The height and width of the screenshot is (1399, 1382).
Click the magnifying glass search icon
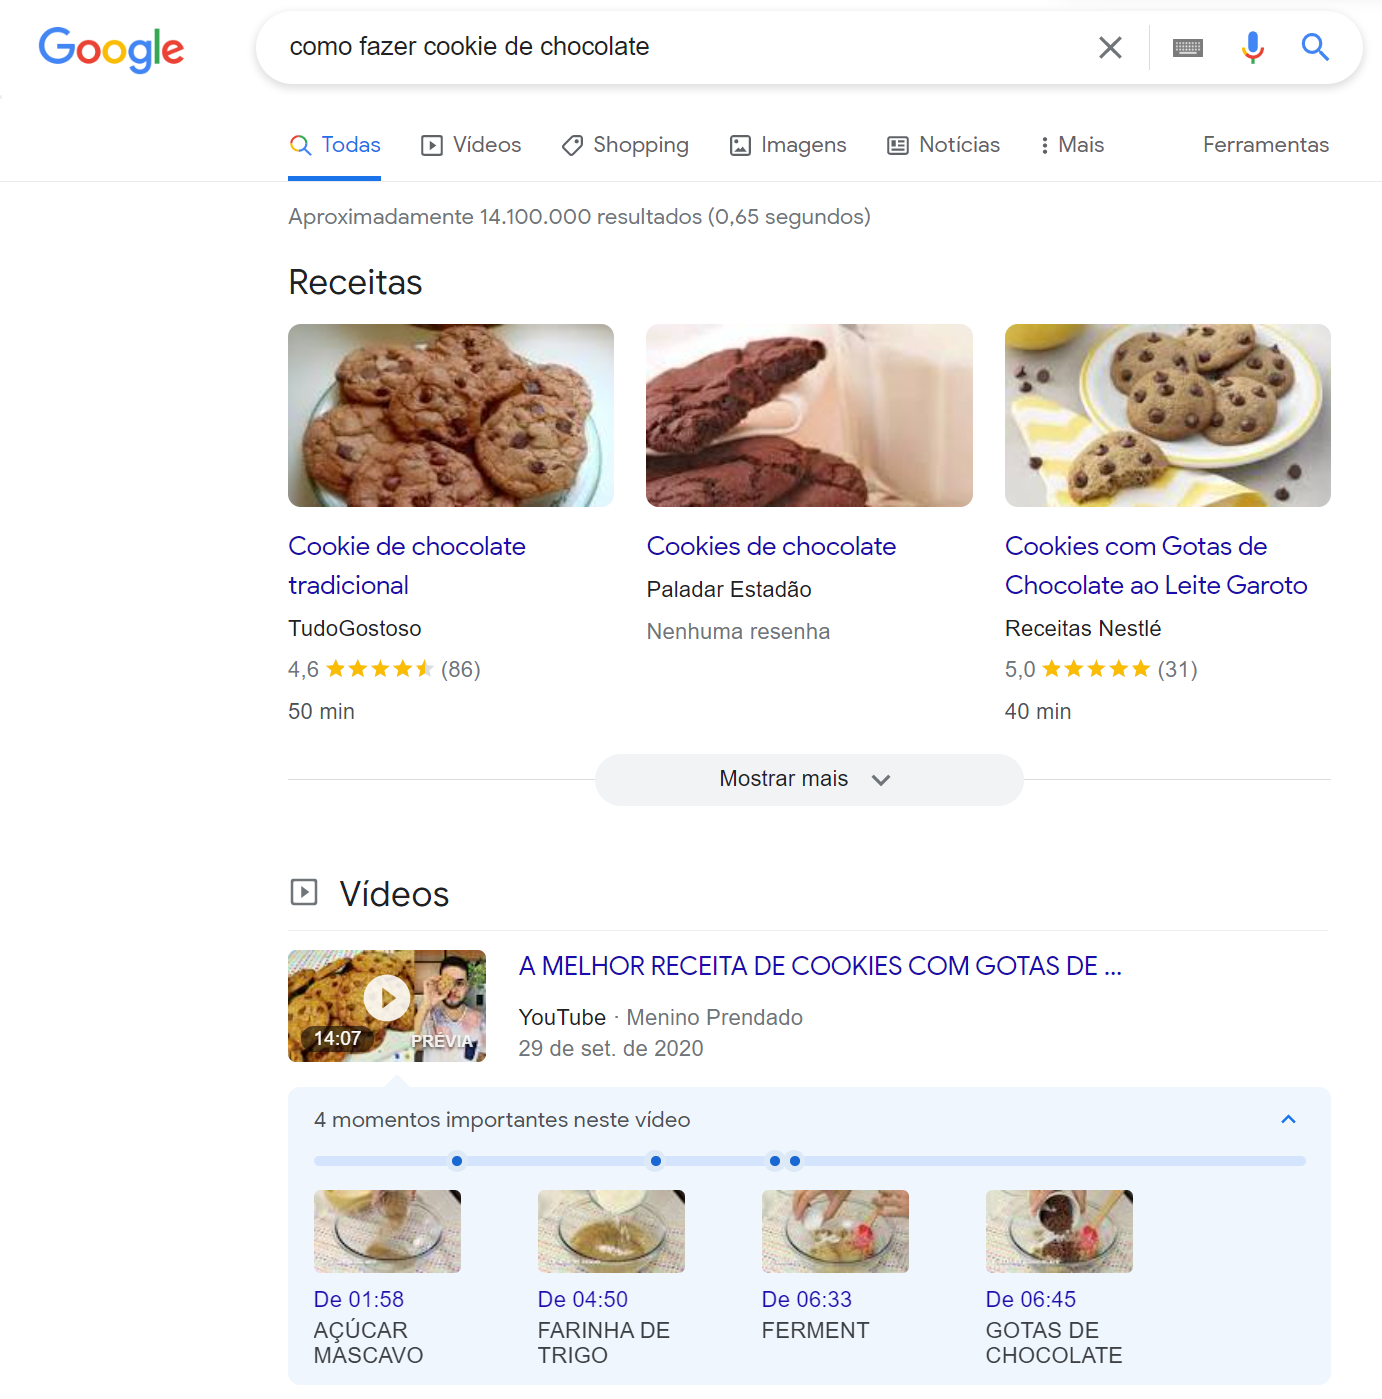[x=1315, y=47]
